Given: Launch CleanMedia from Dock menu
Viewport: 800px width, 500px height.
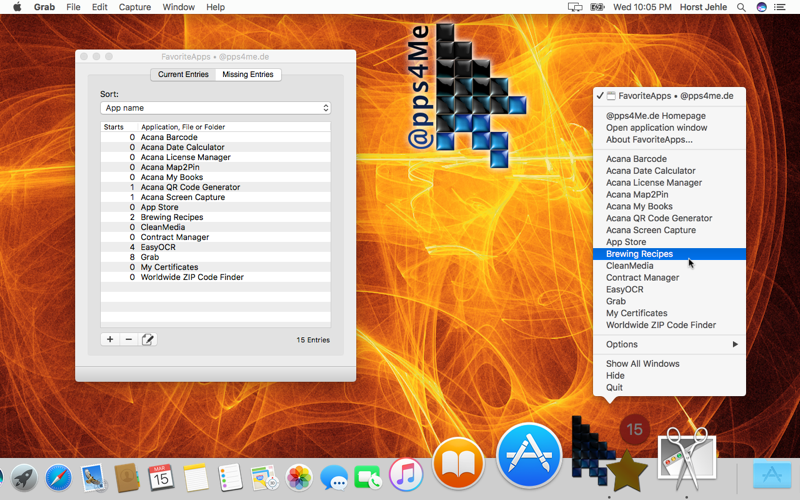Looking at the screenshot, I should (669, 265).
